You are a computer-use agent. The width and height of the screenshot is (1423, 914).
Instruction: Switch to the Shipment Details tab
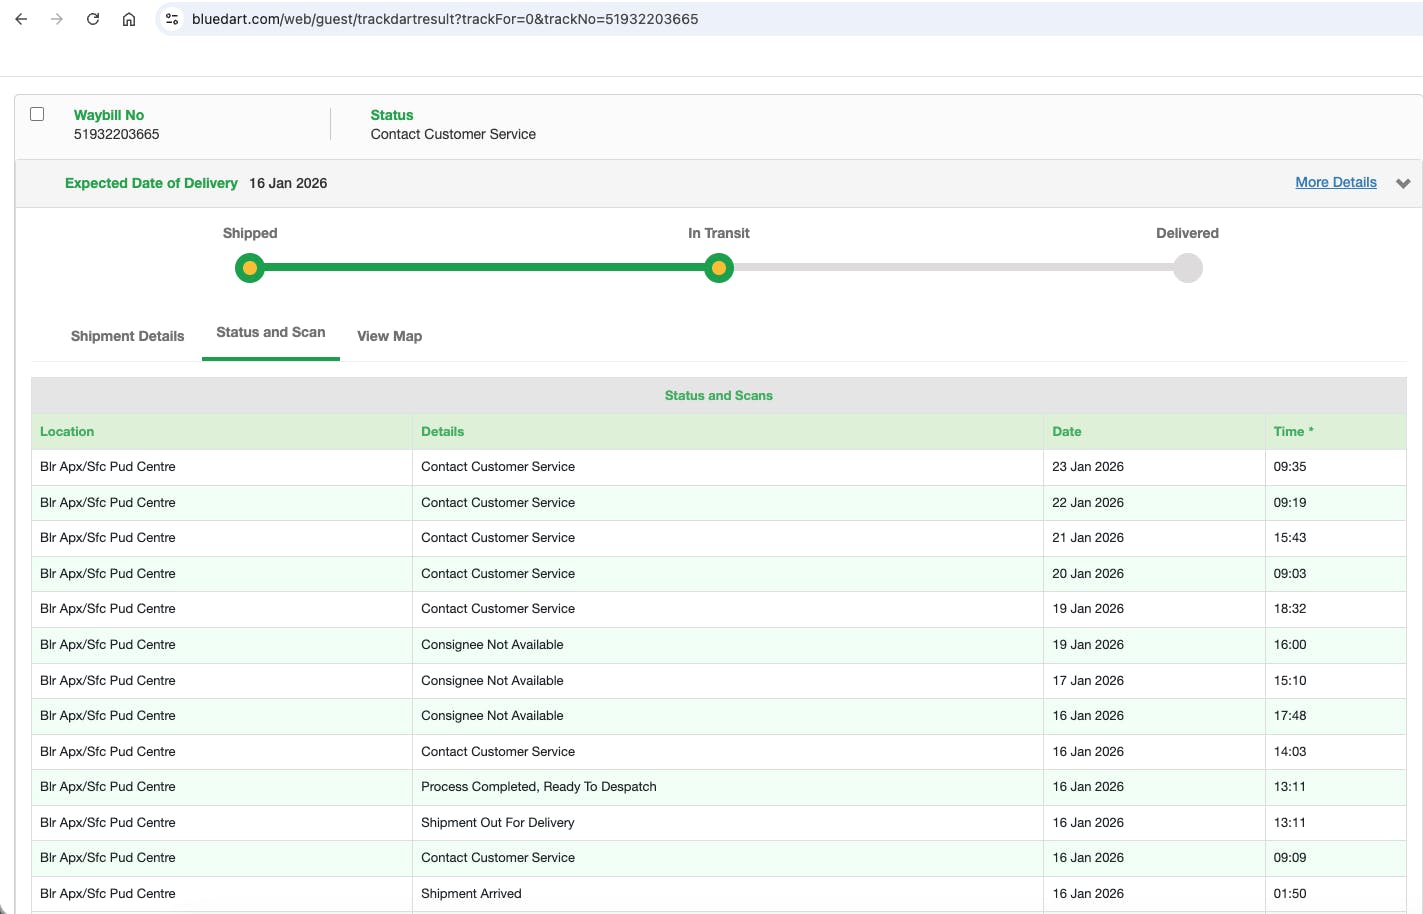(127, 336)
